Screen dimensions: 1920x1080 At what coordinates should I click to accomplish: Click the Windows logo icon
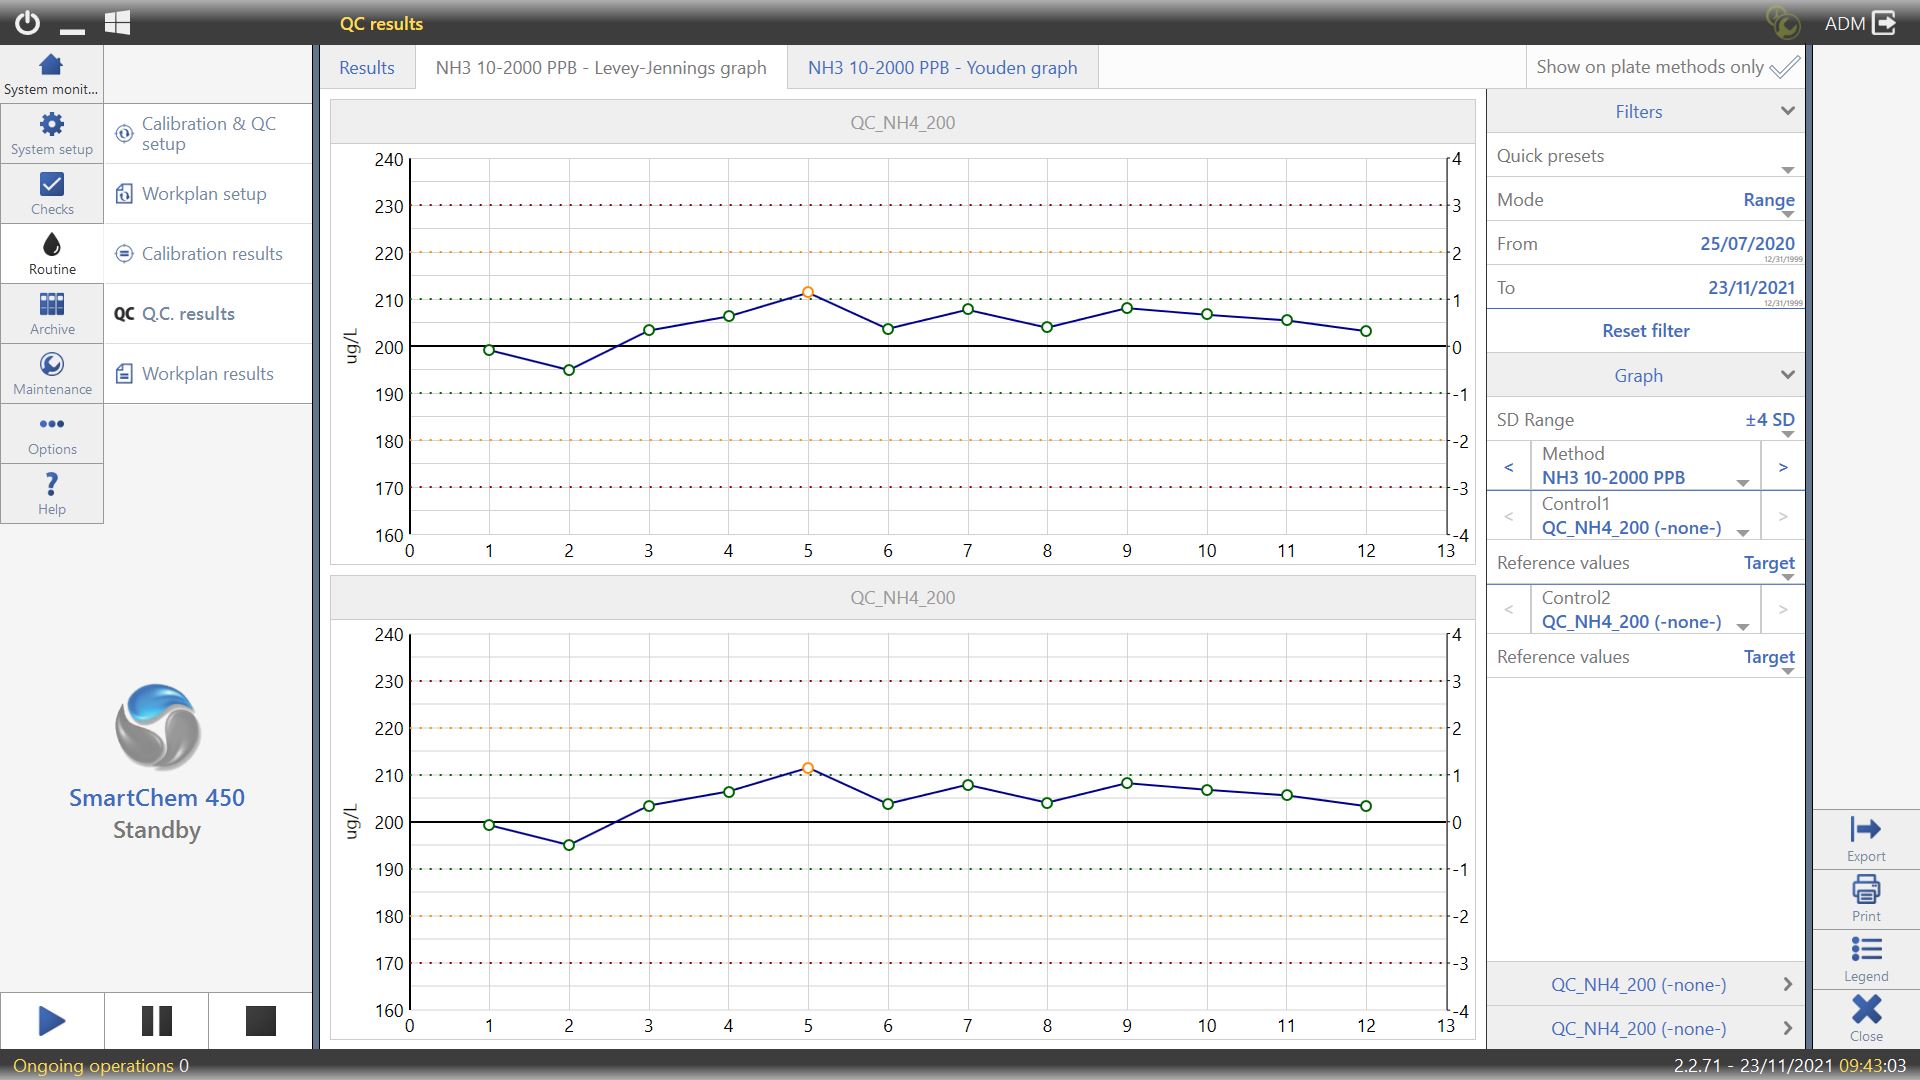(117, 23)
